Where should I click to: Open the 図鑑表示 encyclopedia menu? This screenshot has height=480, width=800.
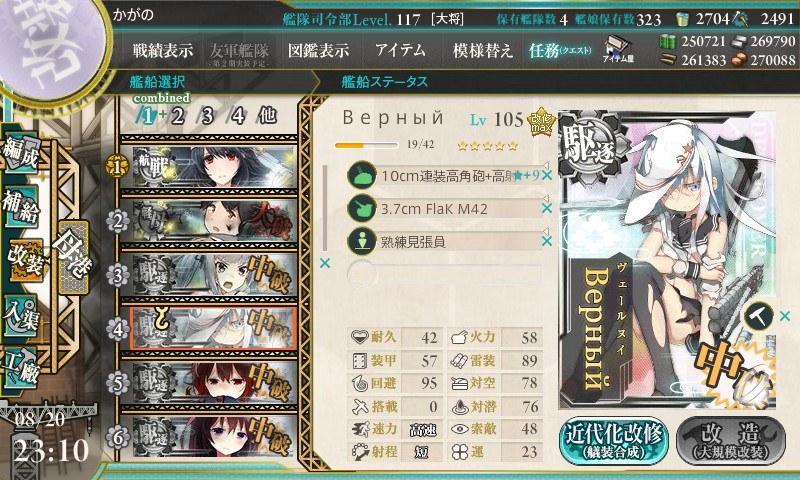point(318,50)
